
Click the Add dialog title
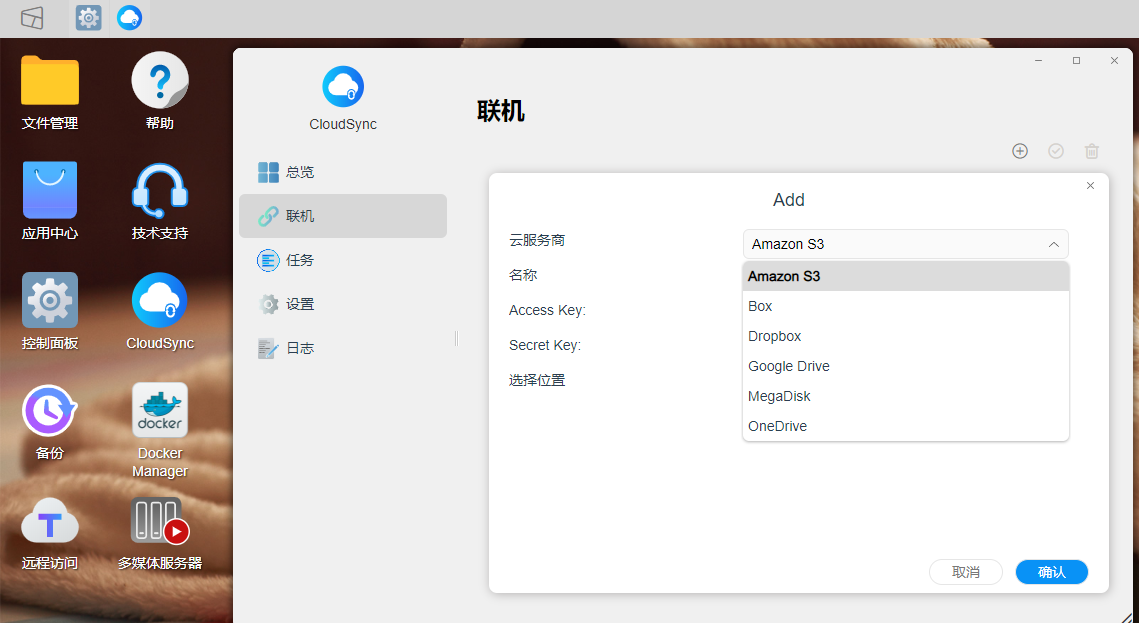coord(789,200)
